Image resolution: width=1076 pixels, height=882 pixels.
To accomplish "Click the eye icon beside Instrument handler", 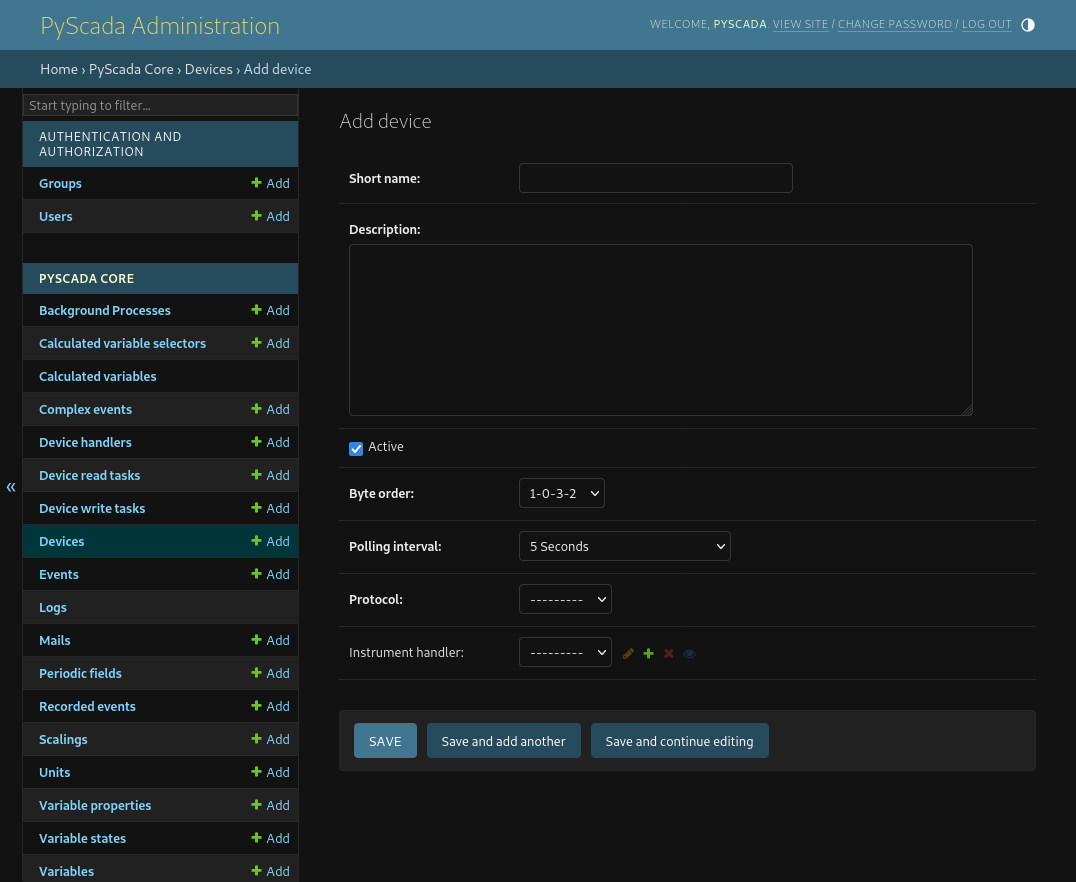I will coord(690,653).
